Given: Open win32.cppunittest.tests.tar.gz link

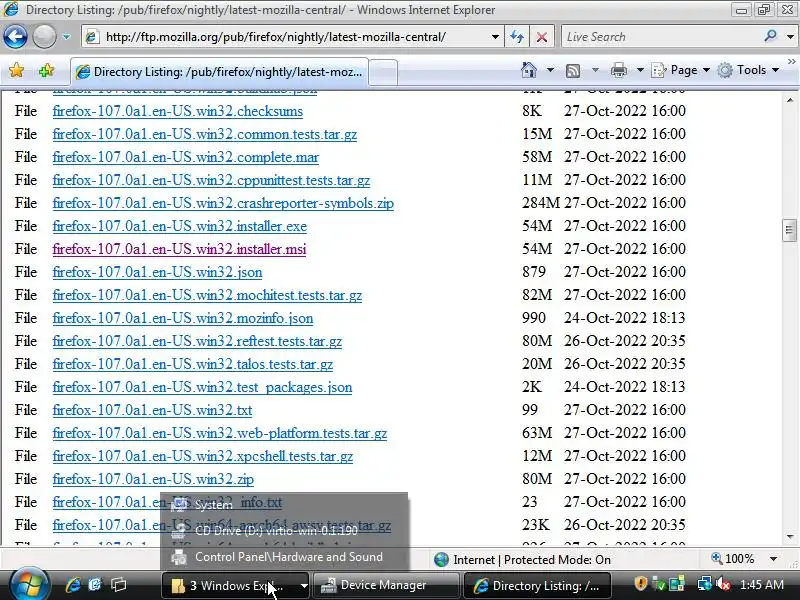Looking at the screenshot, I should point(211,180).
